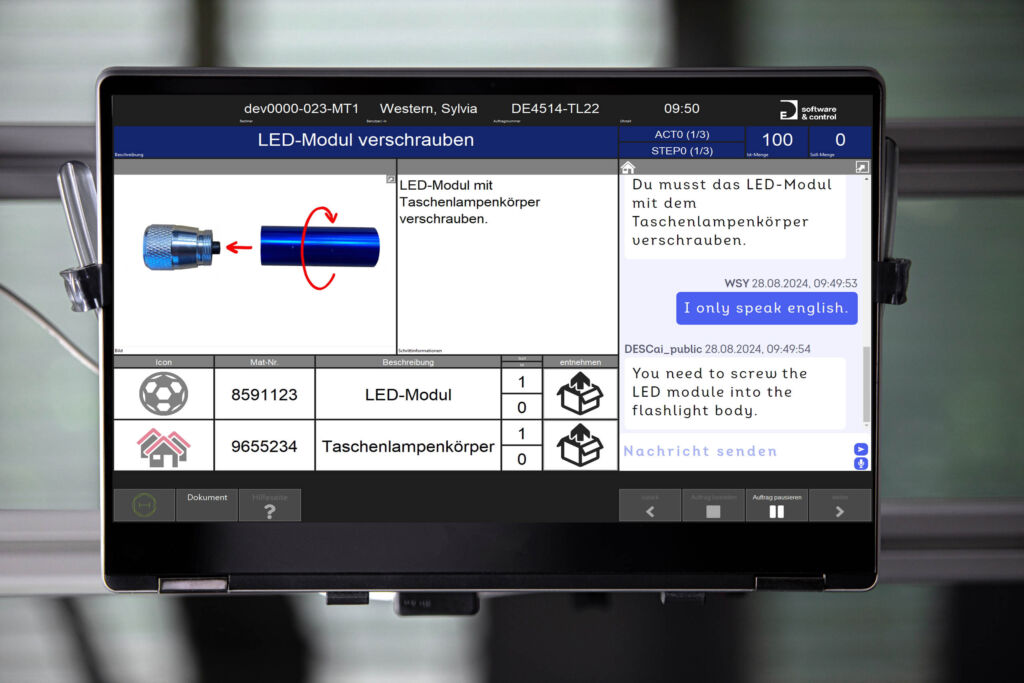The image size is (1024, 683).
Task: Enlarge the flashlight image with expand icon
Action: (x=391, y=179)
